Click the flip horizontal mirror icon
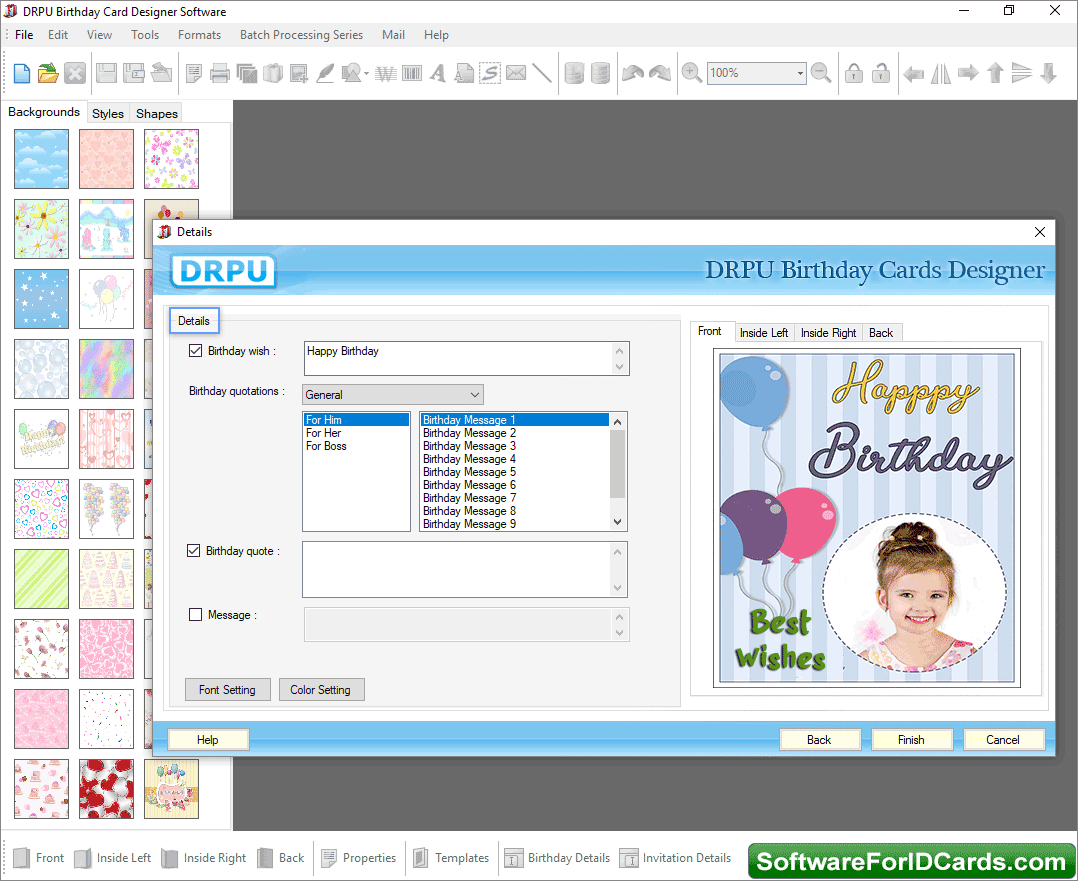Image resolution: width=1078 pixels, height=881 pixels. point(940,73)
